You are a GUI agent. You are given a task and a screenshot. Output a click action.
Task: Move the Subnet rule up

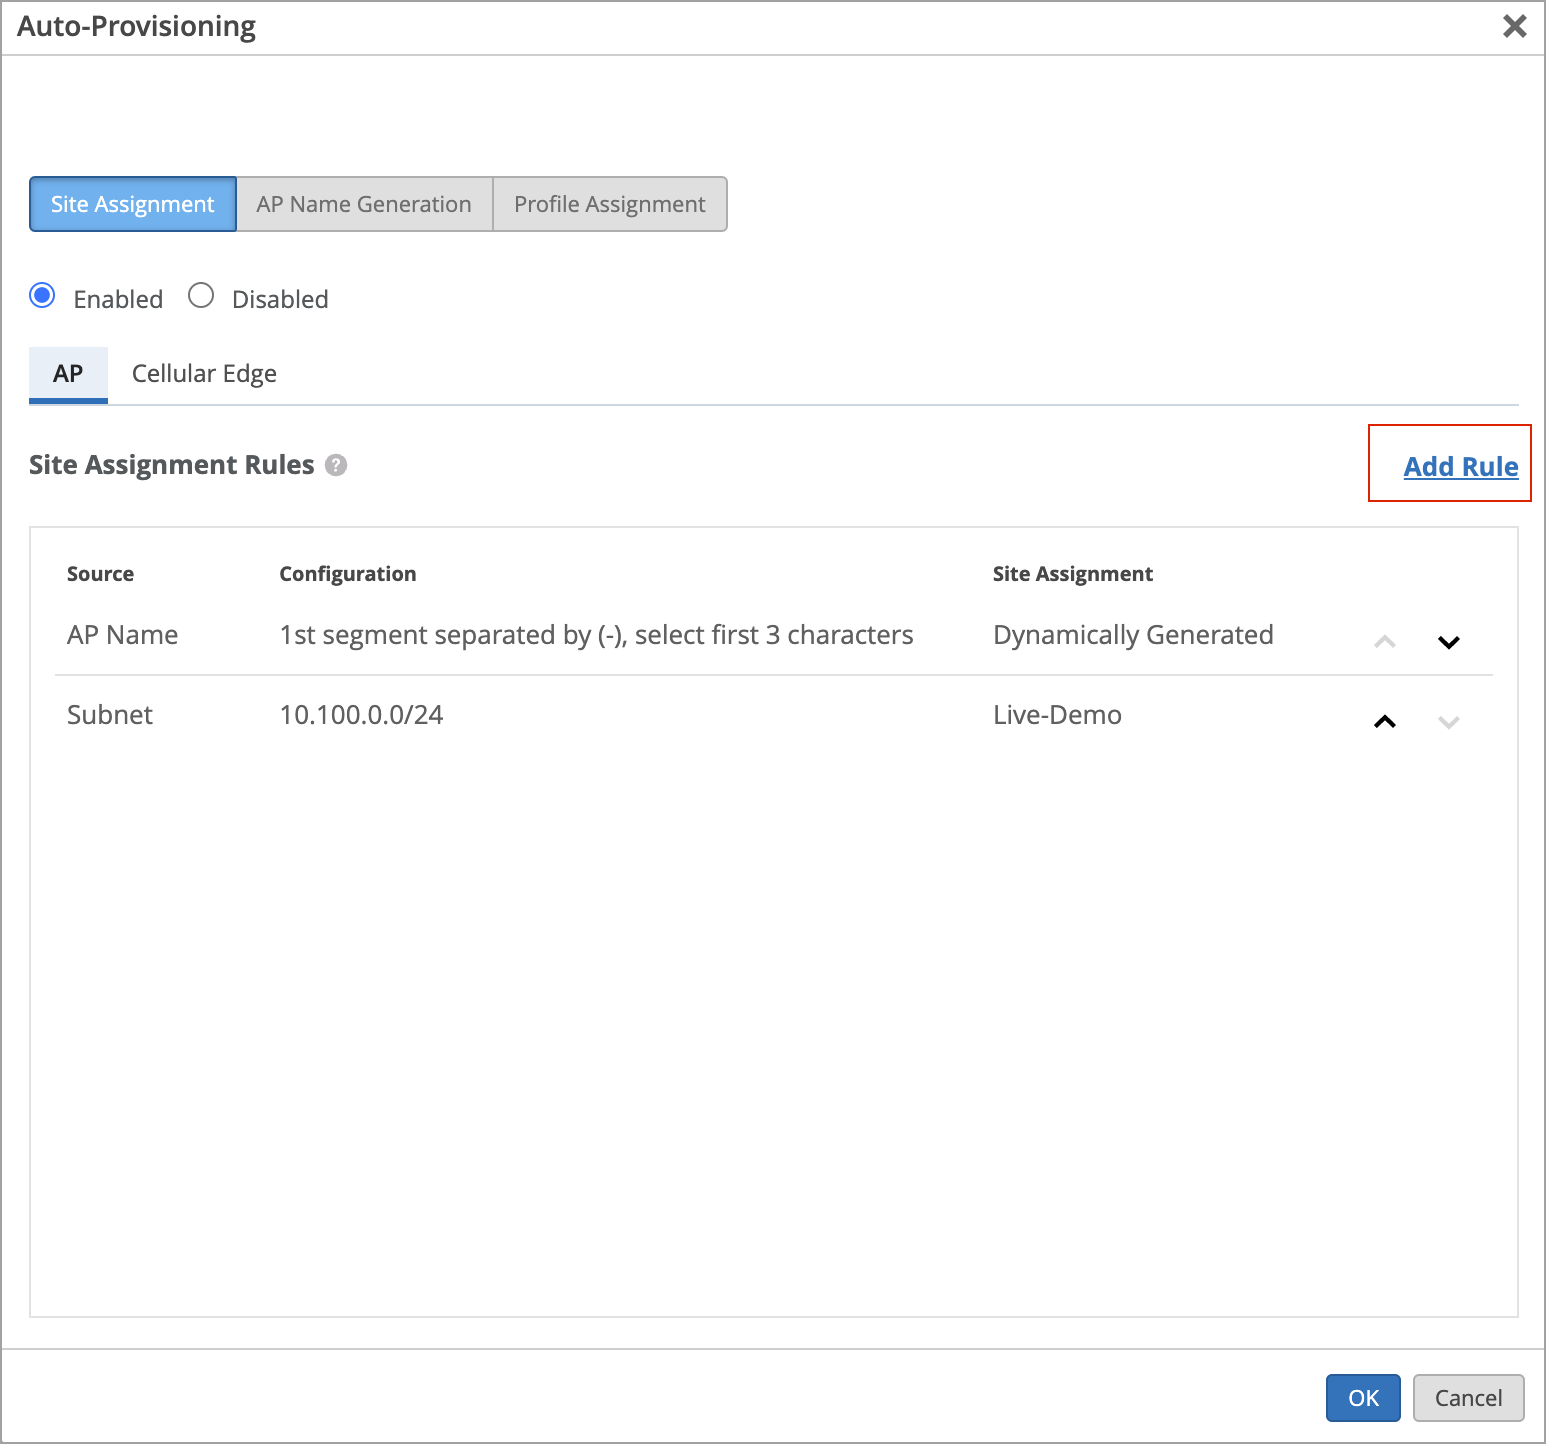tap(1384, 721)
